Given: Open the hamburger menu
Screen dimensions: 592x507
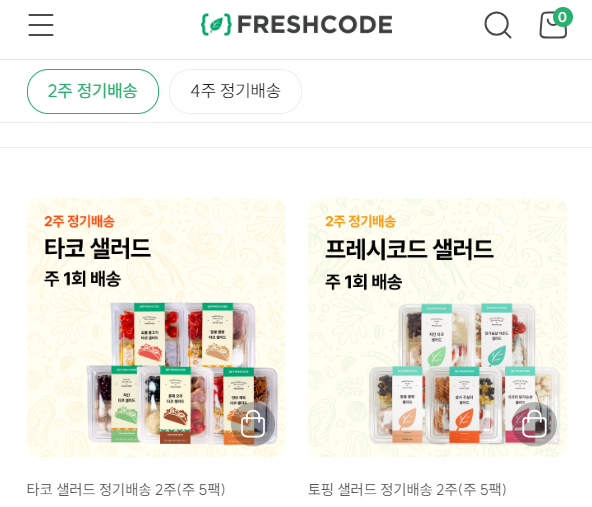Looking at the screenshot, I should tap(41, 25).
